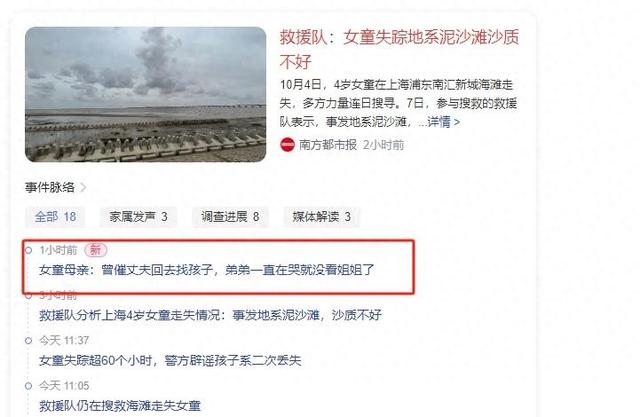Open the 南方都市报 source name
This screenshot has height=417, width=640.
(328, 144)
